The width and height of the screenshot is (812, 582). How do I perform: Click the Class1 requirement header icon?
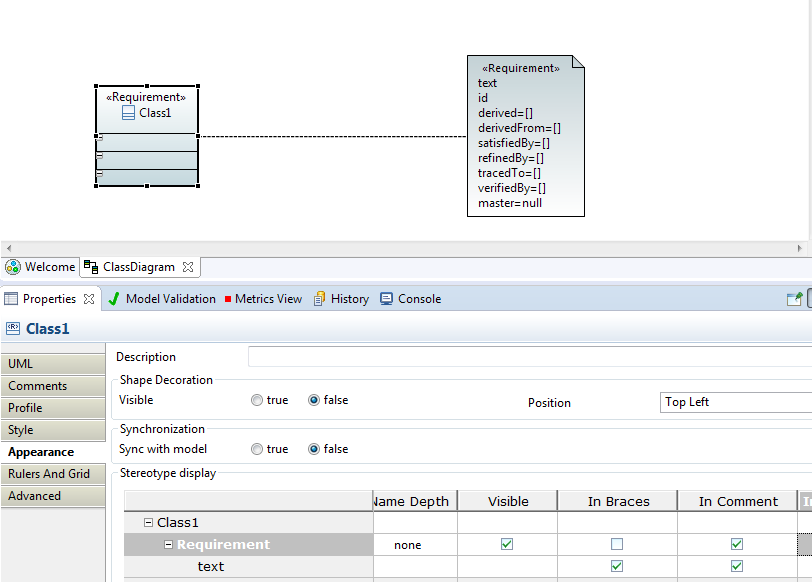click(x=13, y=328)
